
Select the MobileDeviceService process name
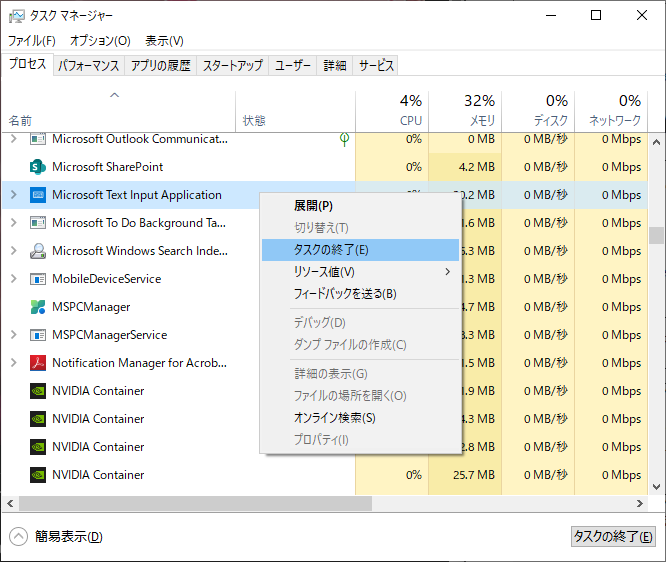click(107, 279)
